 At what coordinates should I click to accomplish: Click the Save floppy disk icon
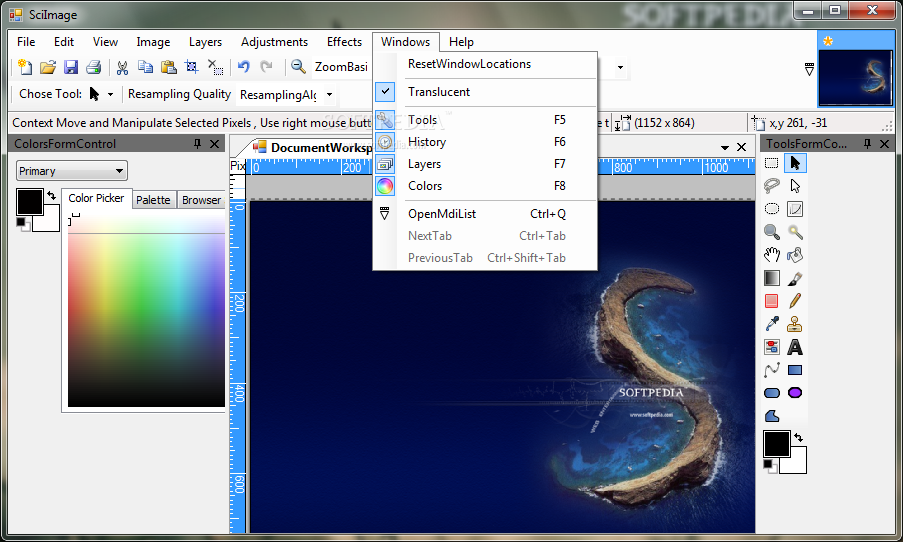click(71, 67)
